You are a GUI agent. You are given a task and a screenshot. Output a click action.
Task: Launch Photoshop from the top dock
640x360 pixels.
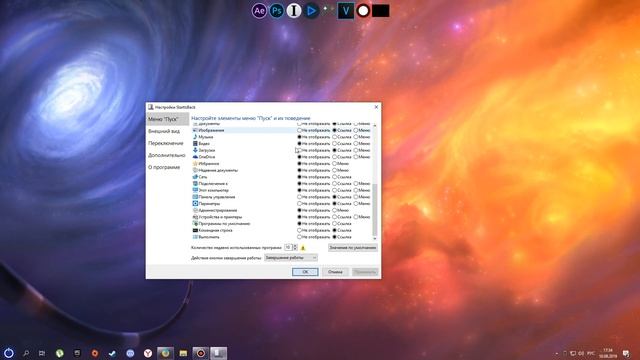[x=276, y=11]
